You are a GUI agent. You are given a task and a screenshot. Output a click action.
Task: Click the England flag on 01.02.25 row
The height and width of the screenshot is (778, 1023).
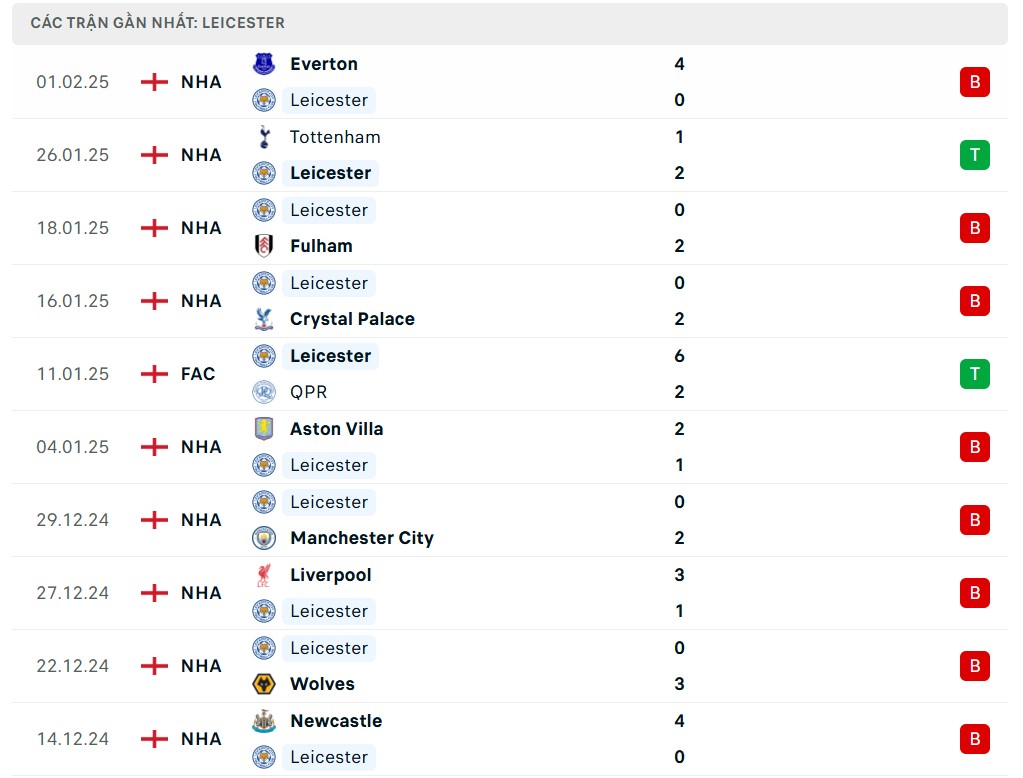[x=154, y=82]
